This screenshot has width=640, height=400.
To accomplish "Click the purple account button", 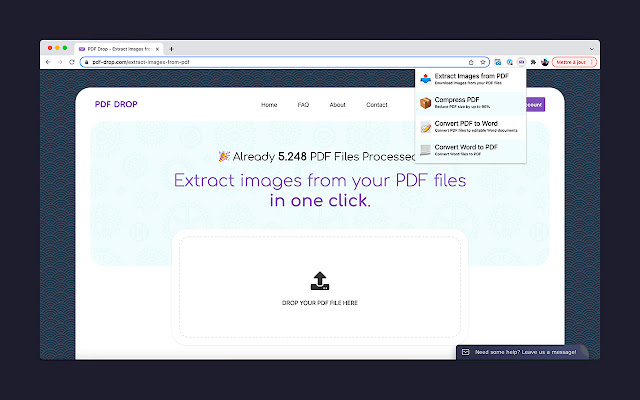I will [535, 104].
